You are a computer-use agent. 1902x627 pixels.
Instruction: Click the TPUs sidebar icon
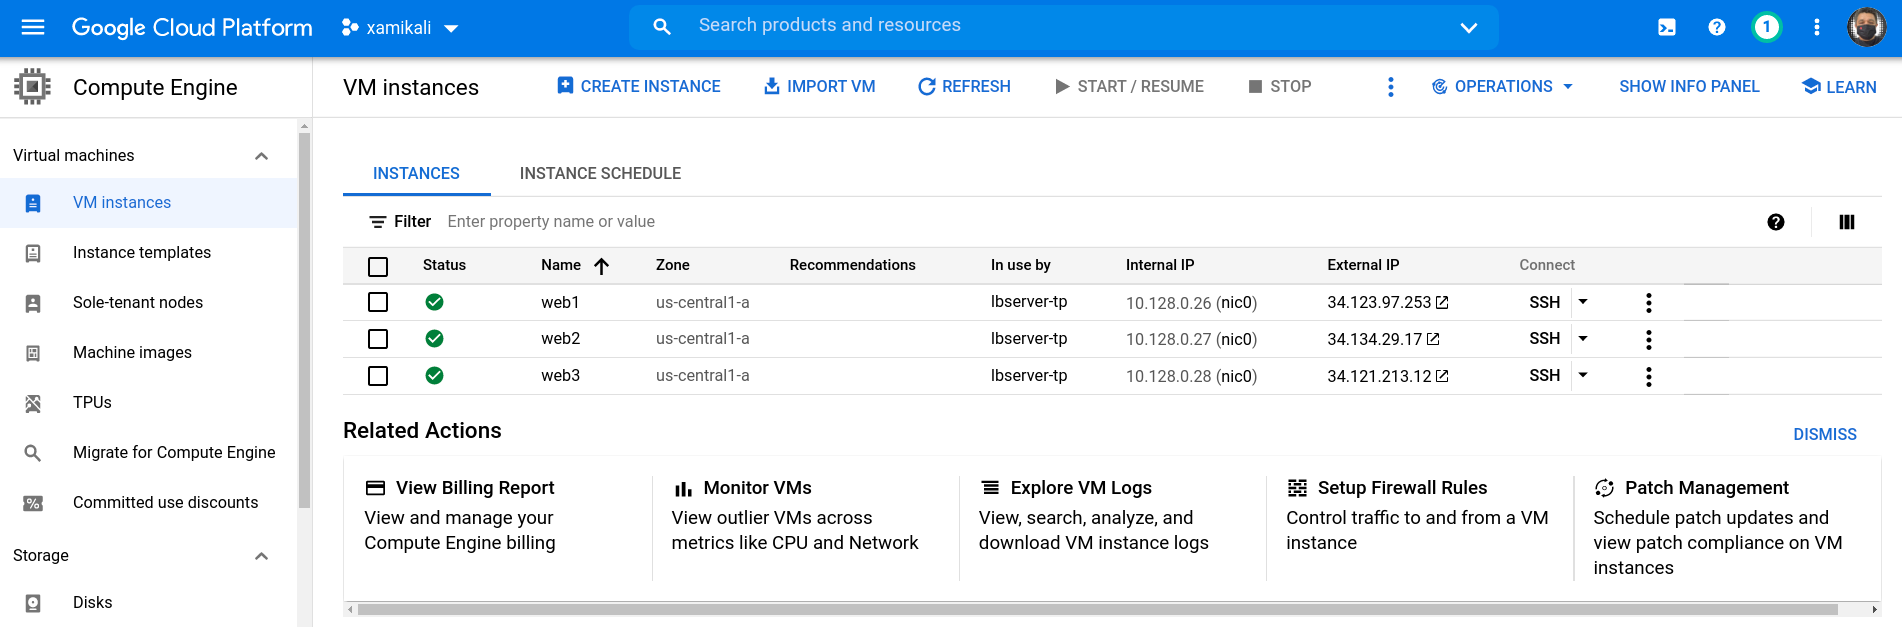point(33,403)
